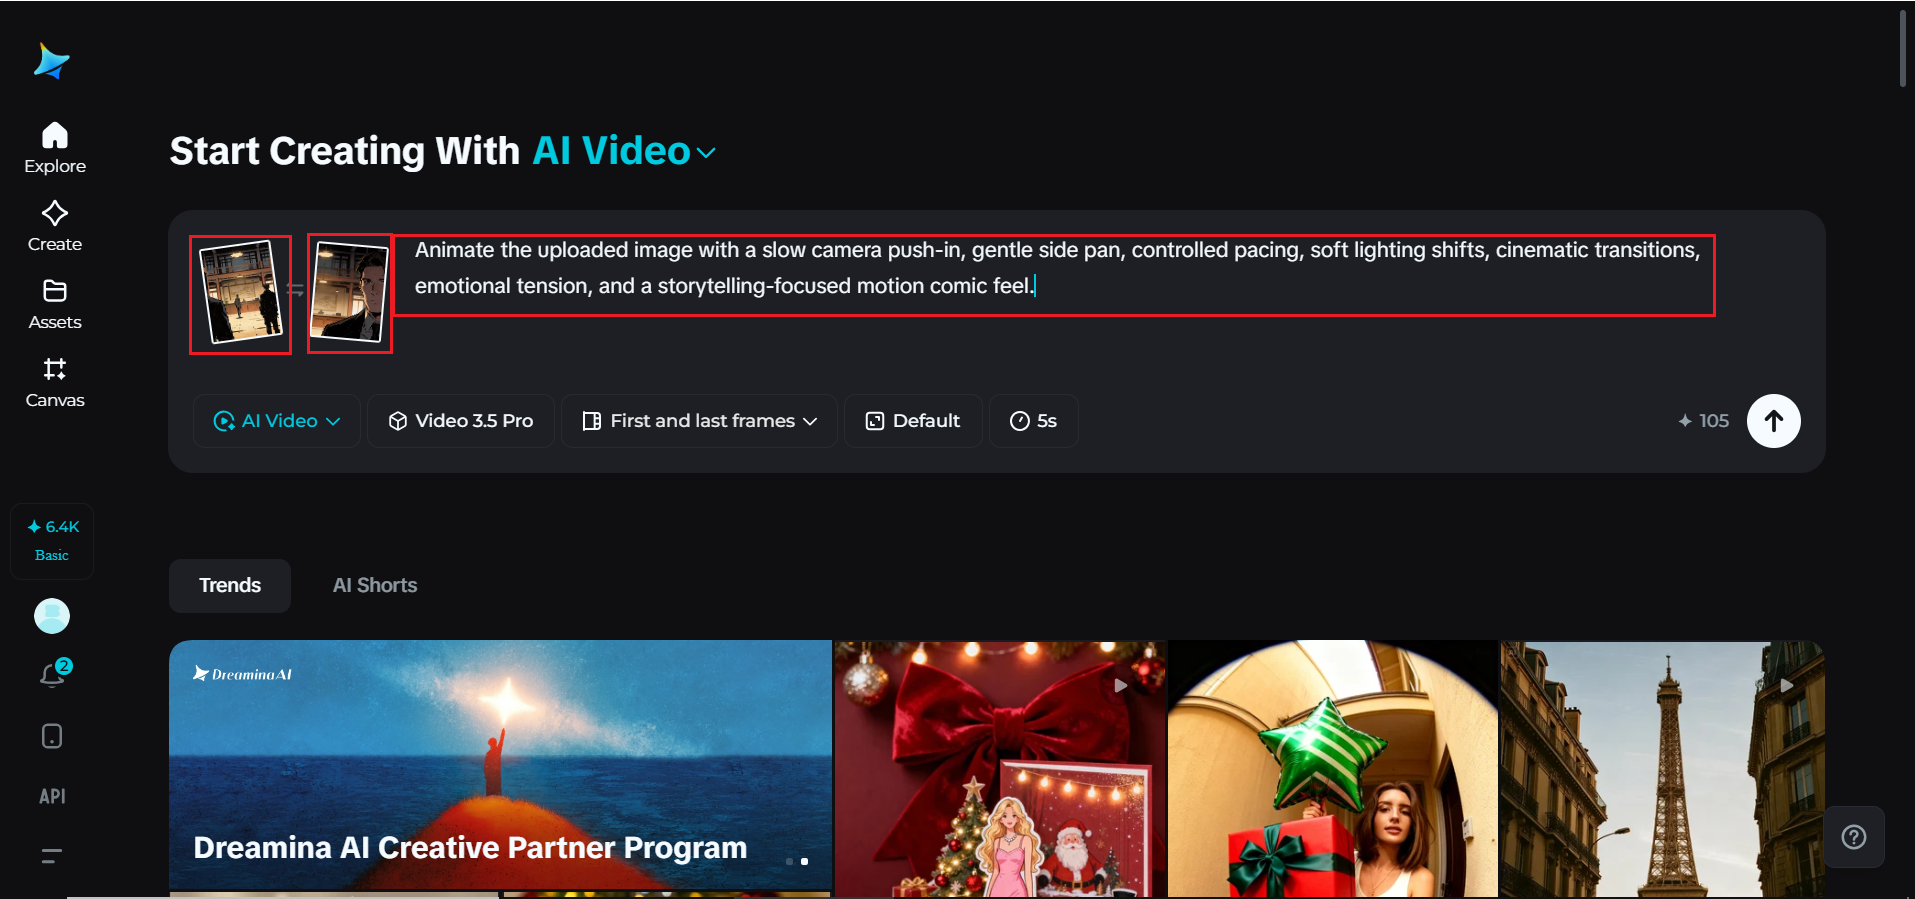Select the last frame image thumbnail
Image resolution: width=1915 pixels, height=899 pixels.
coord(349,294)
